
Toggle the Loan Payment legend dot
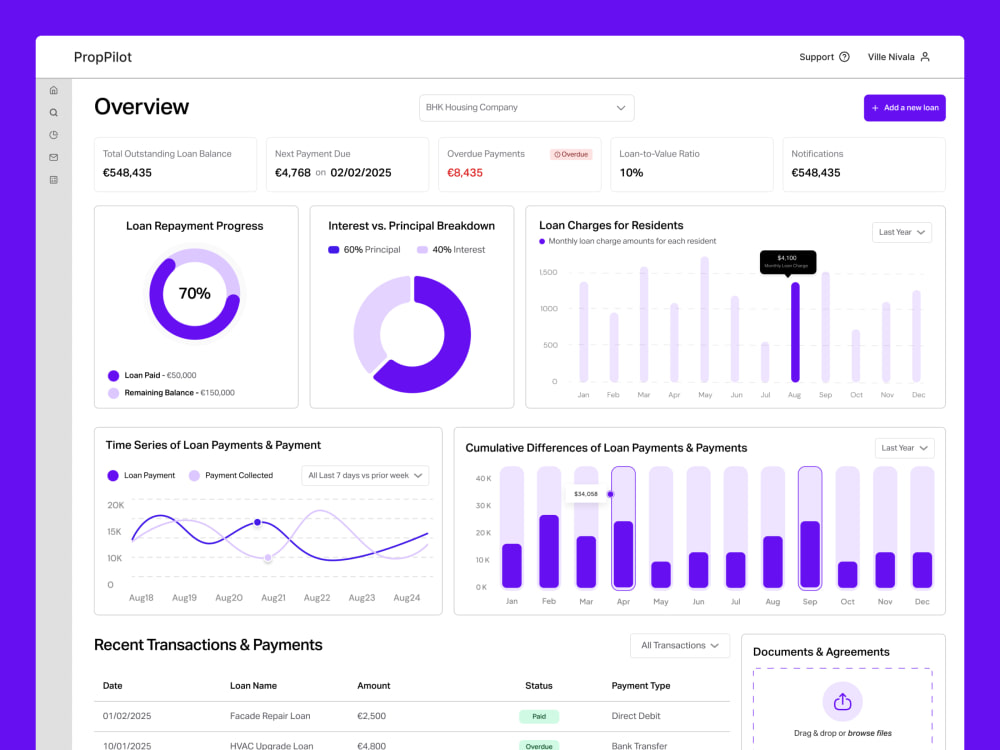tap(113, 476)
